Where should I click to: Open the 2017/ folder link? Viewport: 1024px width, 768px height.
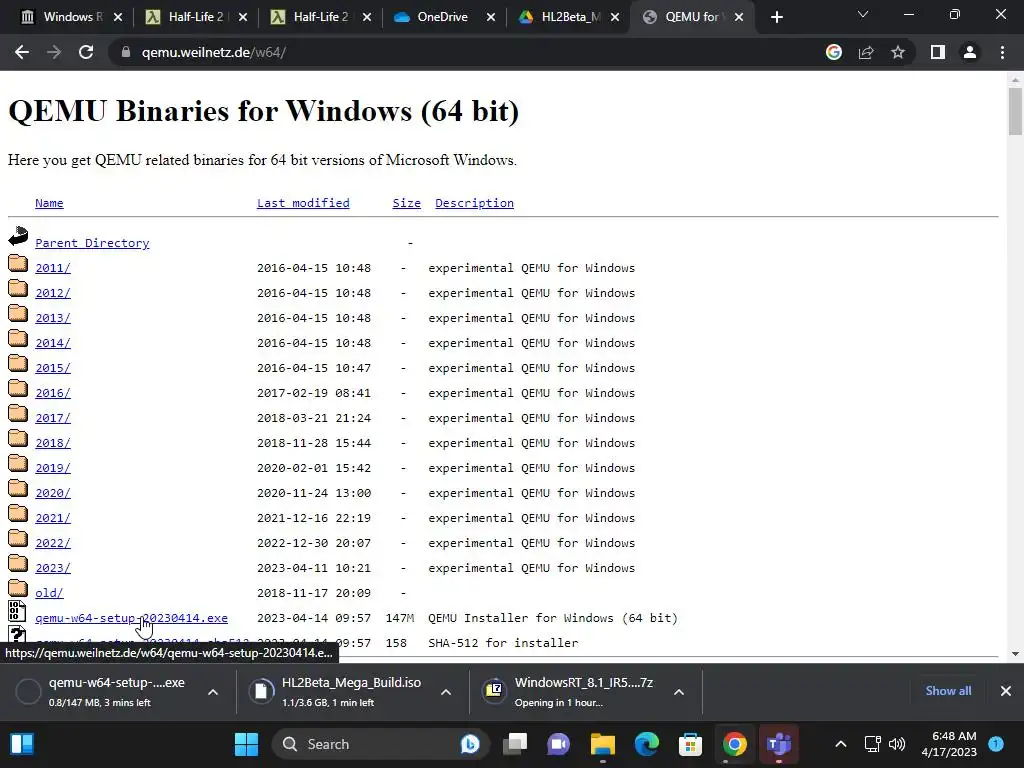(53, 418)
